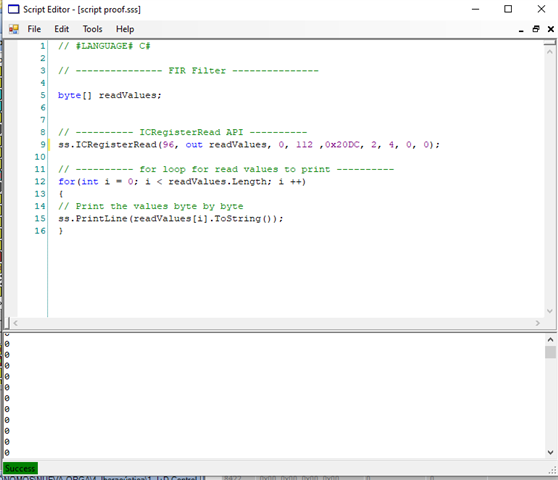
Task: Click the byte[] readValues declaration
Action: click(110, 95)
